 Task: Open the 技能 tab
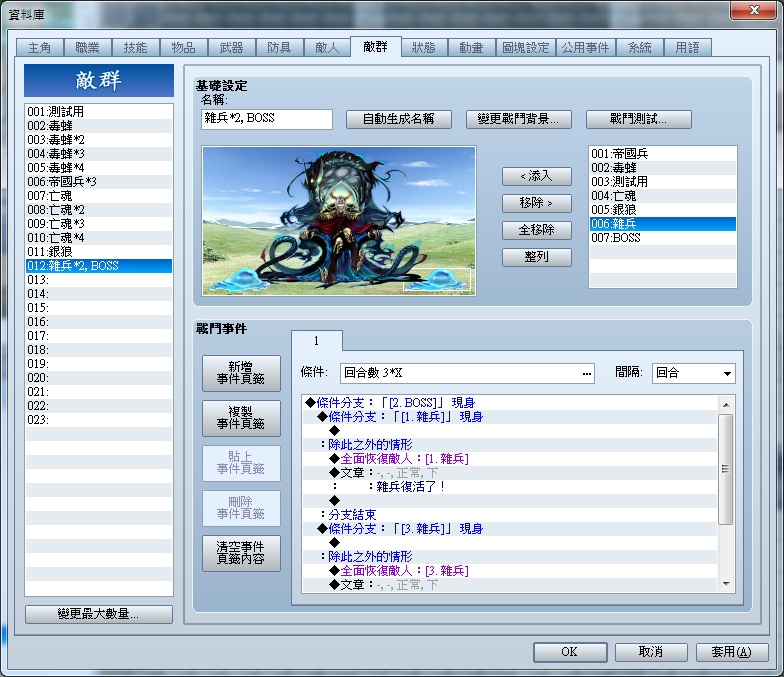136,48
